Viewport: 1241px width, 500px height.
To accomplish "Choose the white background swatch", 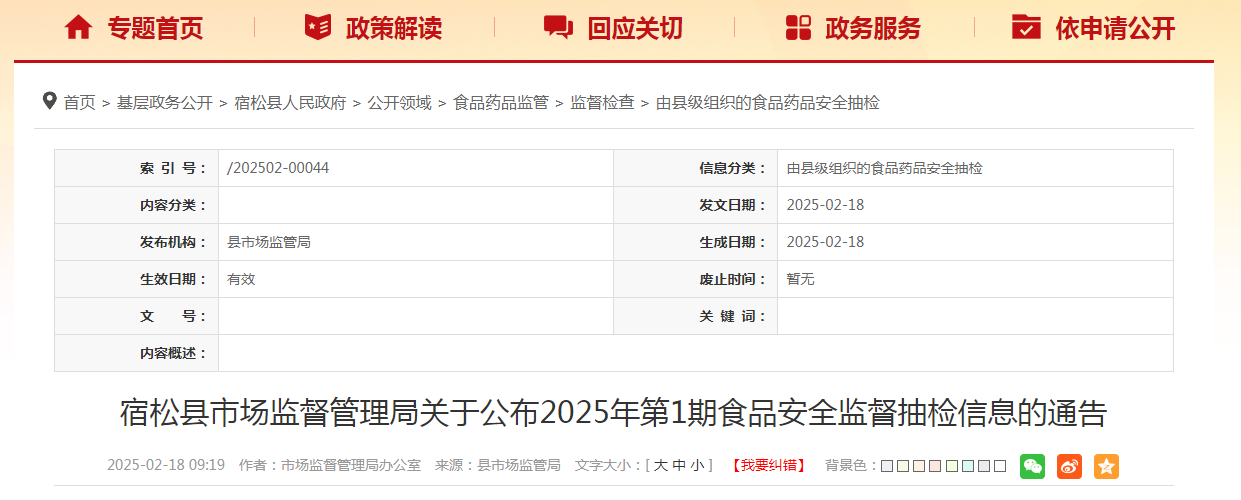I will coord(1000,466).
